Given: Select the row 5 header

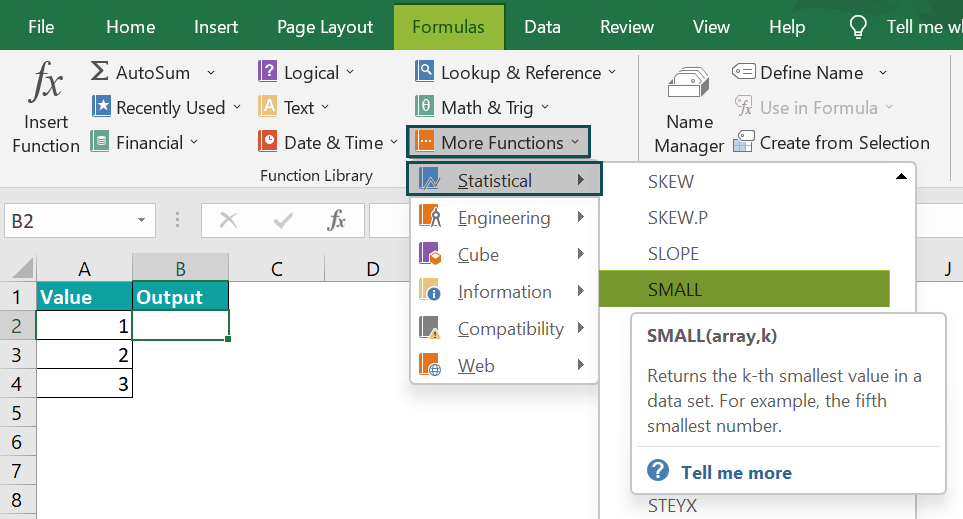Looking at the screenshot, I should point(17,413).
